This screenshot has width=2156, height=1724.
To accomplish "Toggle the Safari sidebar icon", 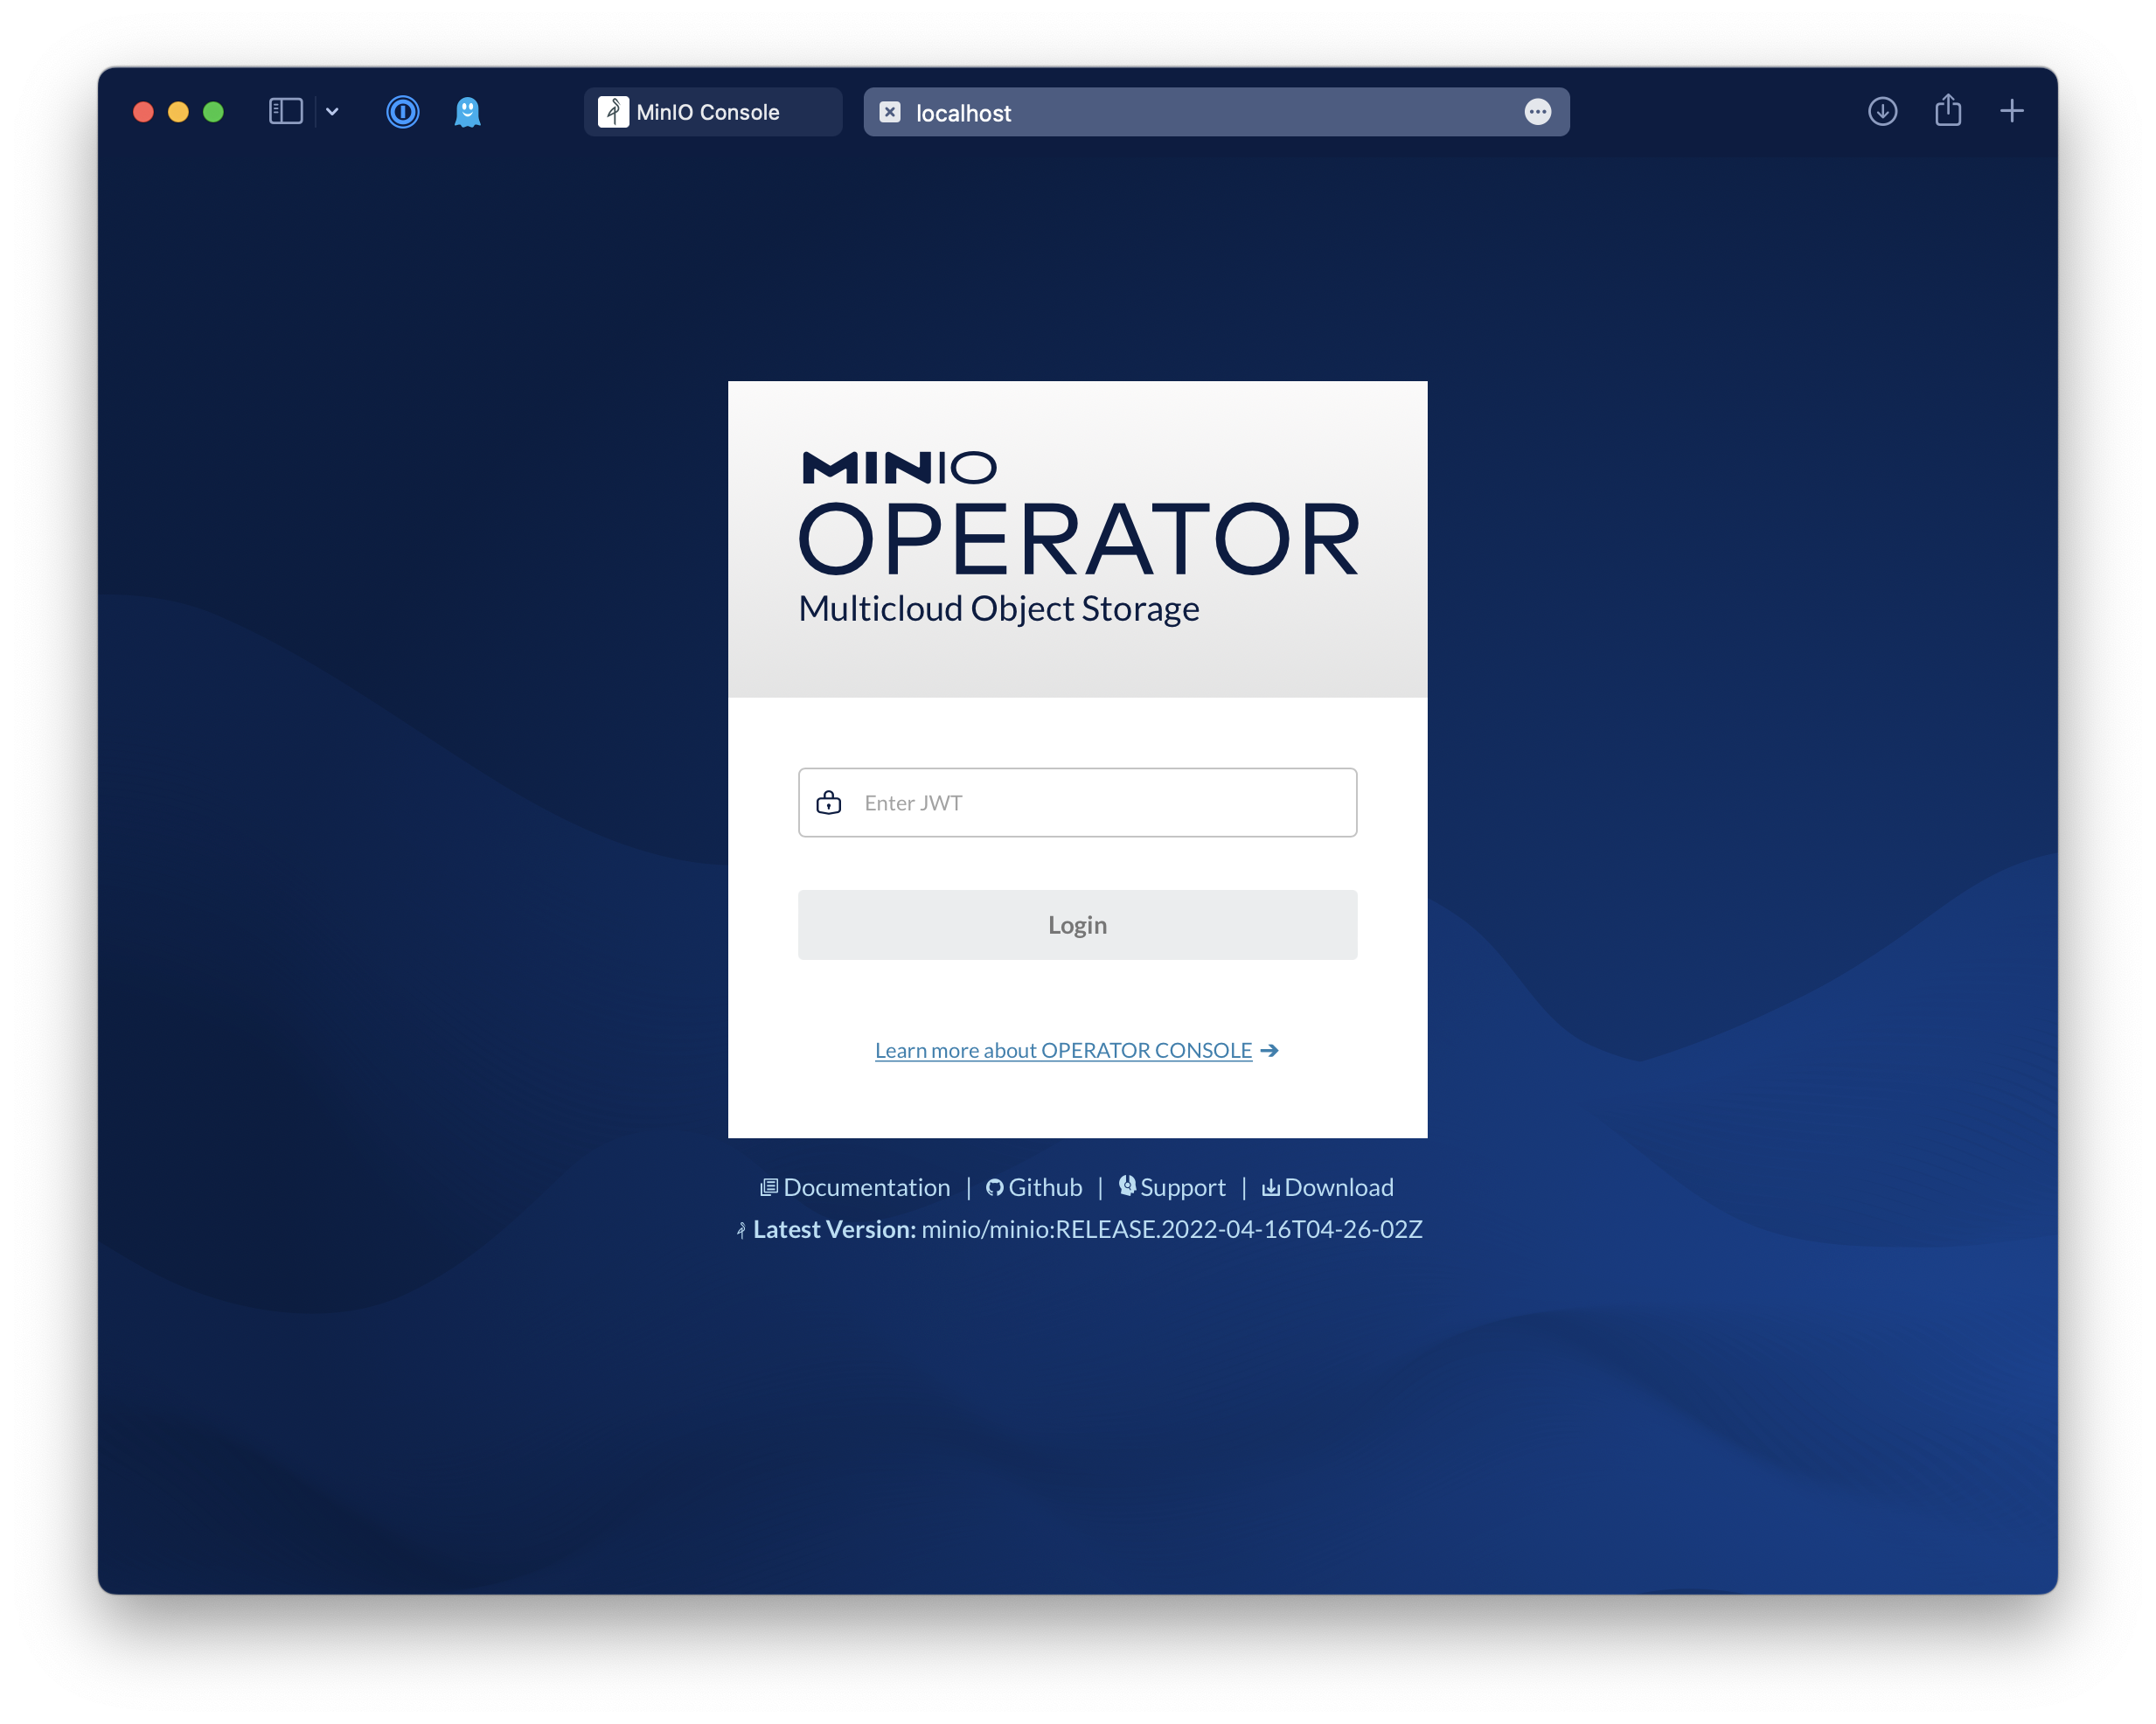I will pos(285,111).
